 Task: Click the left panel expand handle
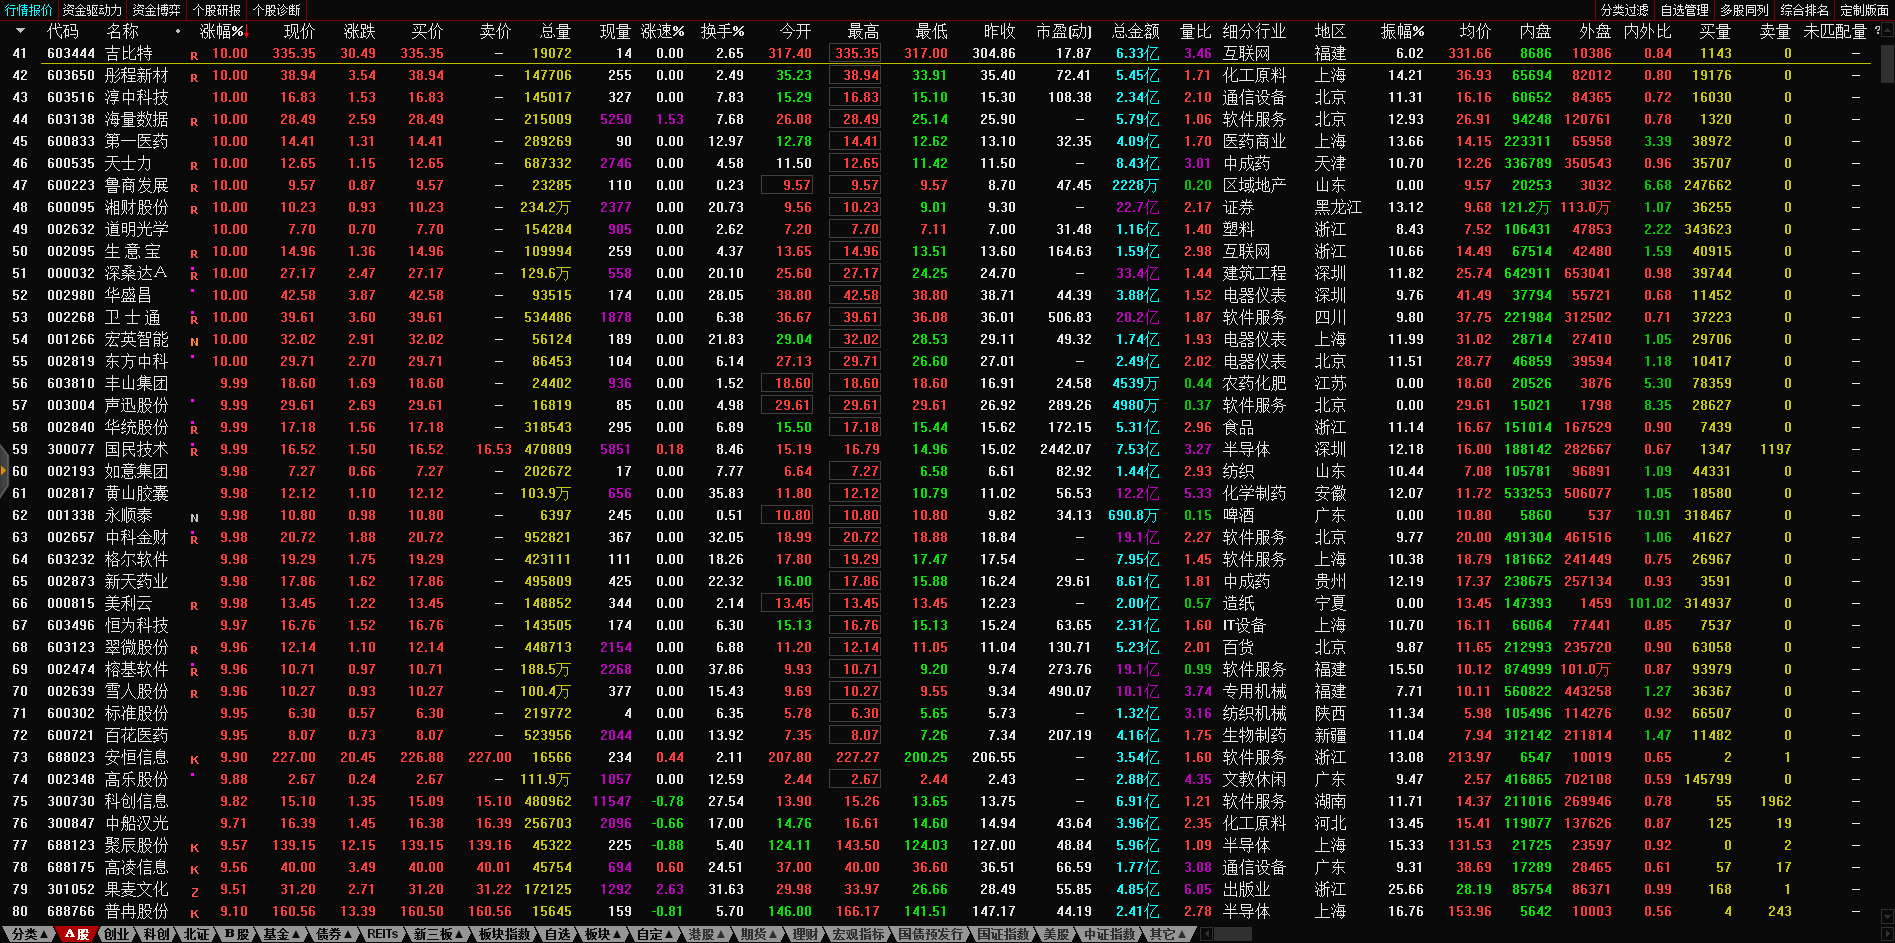4,471
